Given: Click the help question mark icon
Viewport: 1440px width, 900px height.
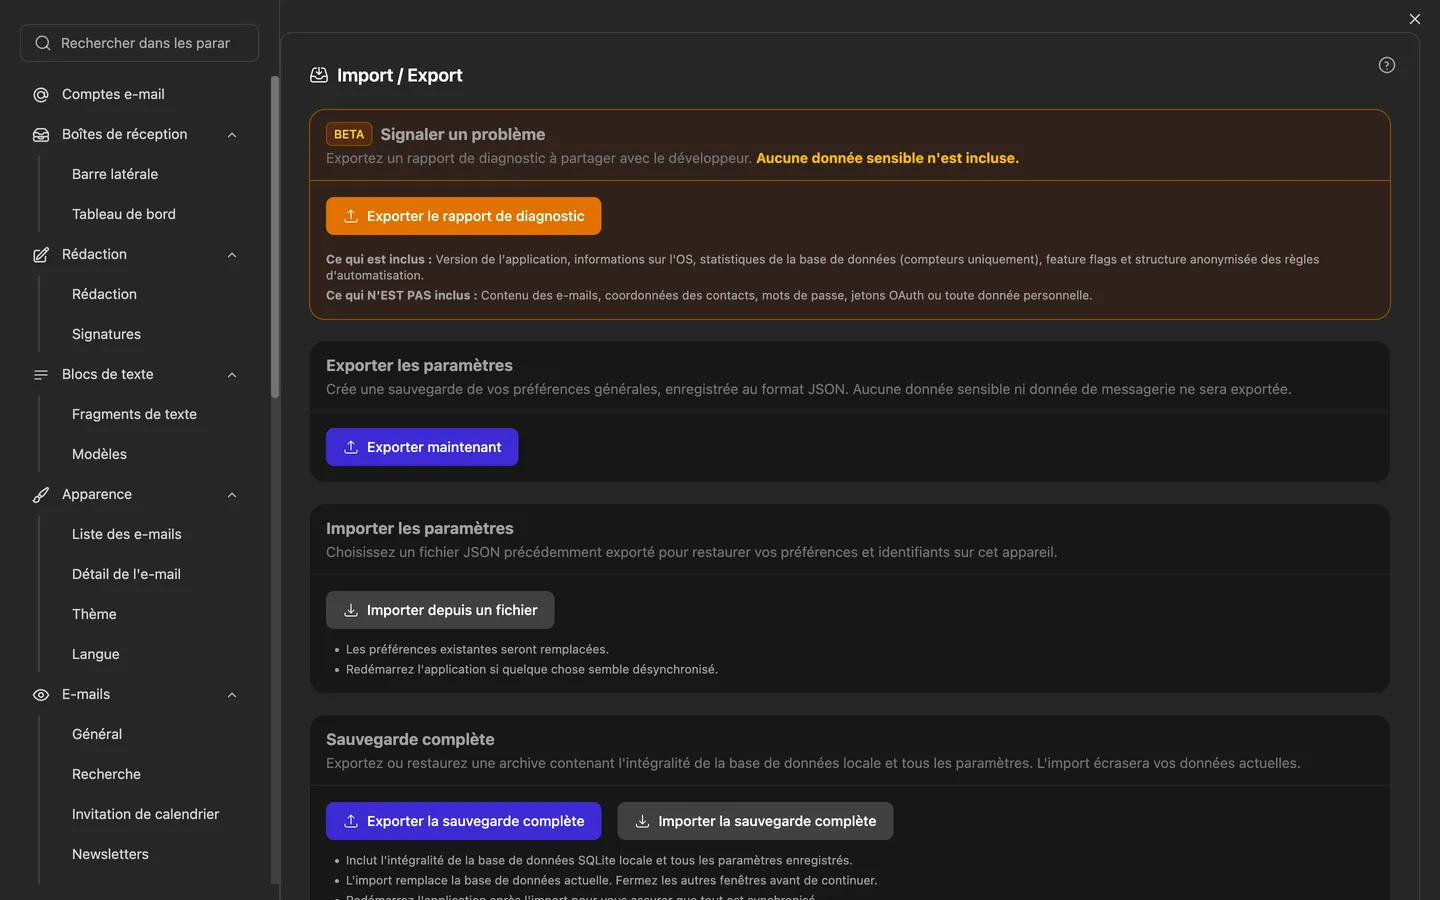Looking at the screenshot, I should 1386,65.
